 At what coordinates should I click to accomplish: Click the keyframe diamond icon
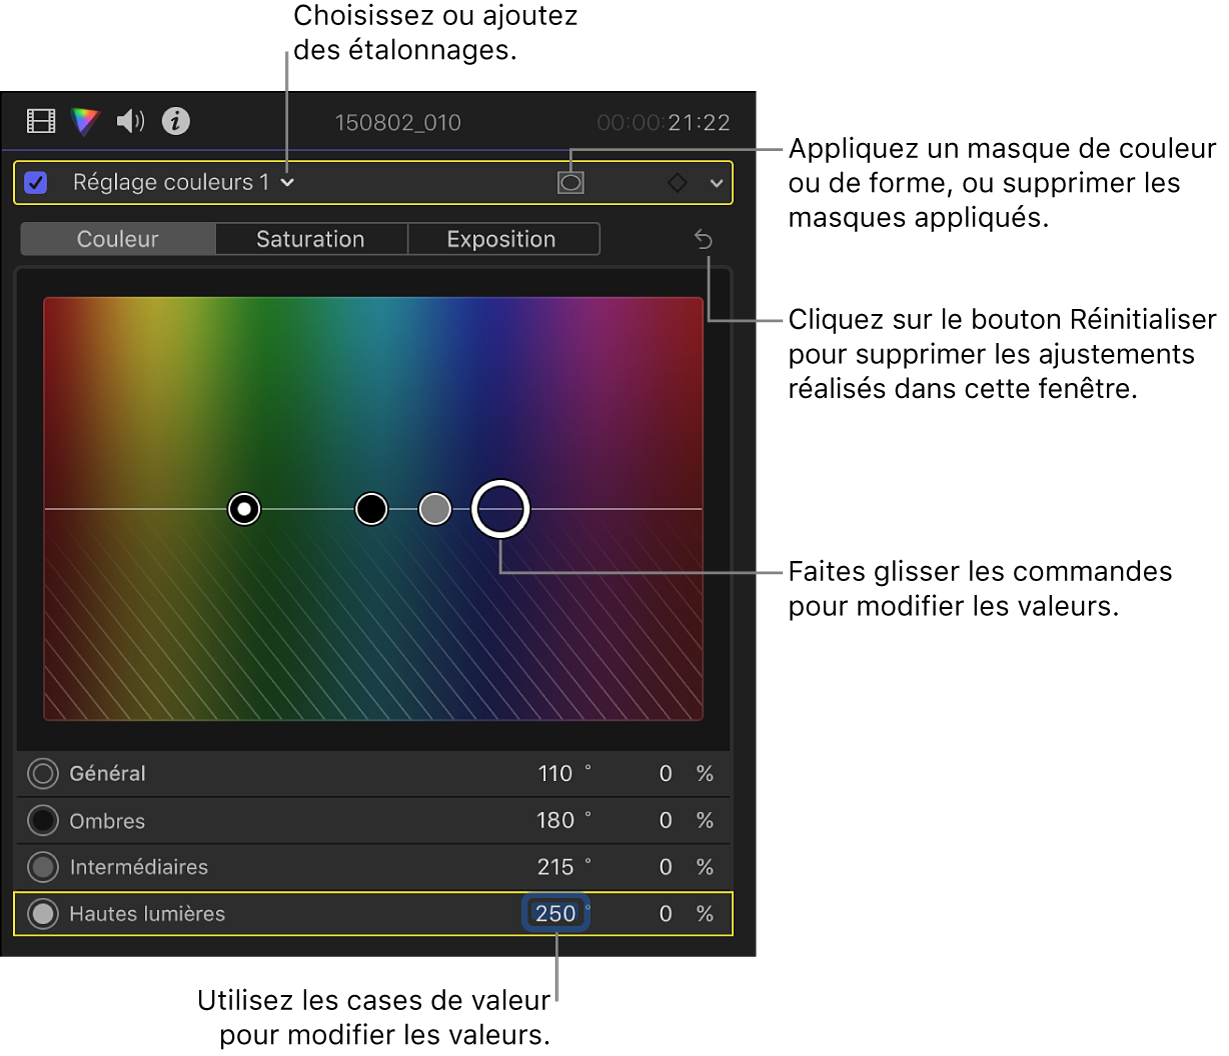(x=677, y=183)
